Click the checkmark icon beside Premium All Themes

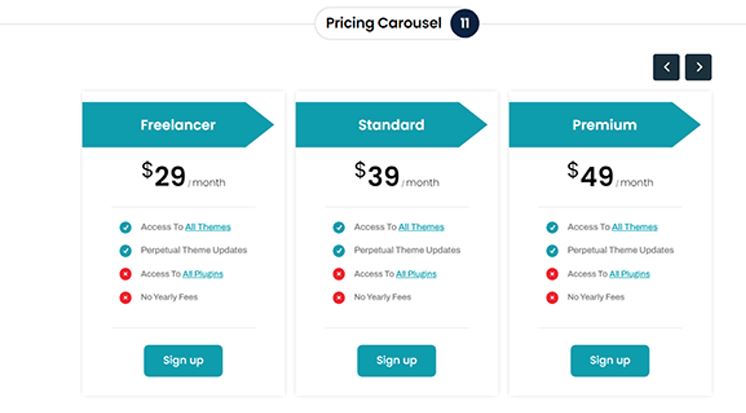552,227
